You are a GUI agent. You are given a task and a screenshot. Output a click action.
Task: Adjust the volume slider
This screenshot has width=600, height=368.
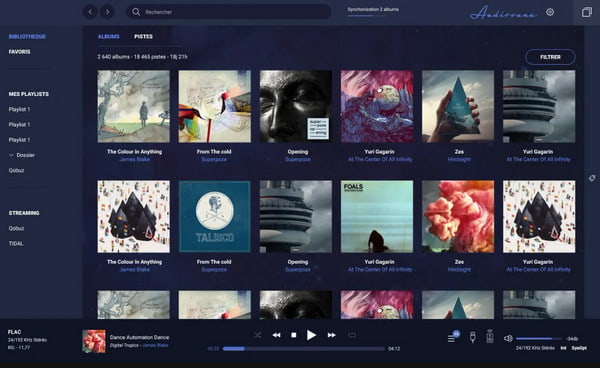(539, 339)
